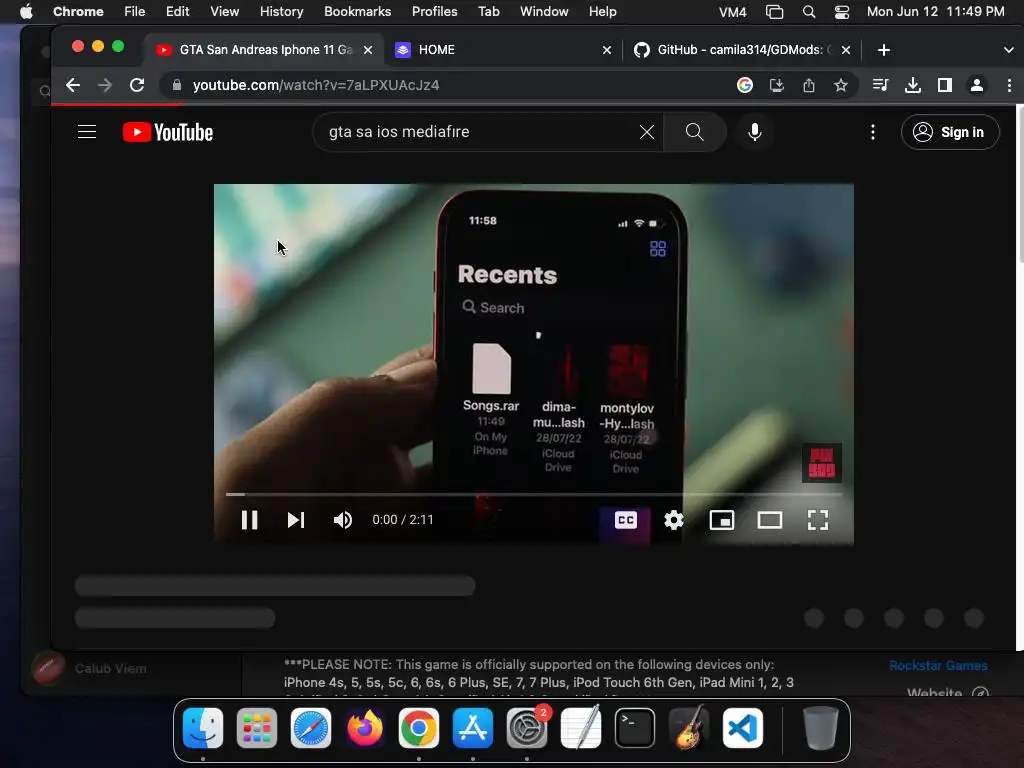Start voice search with the microphone icon
The image size is (1024, 768).
754,132
